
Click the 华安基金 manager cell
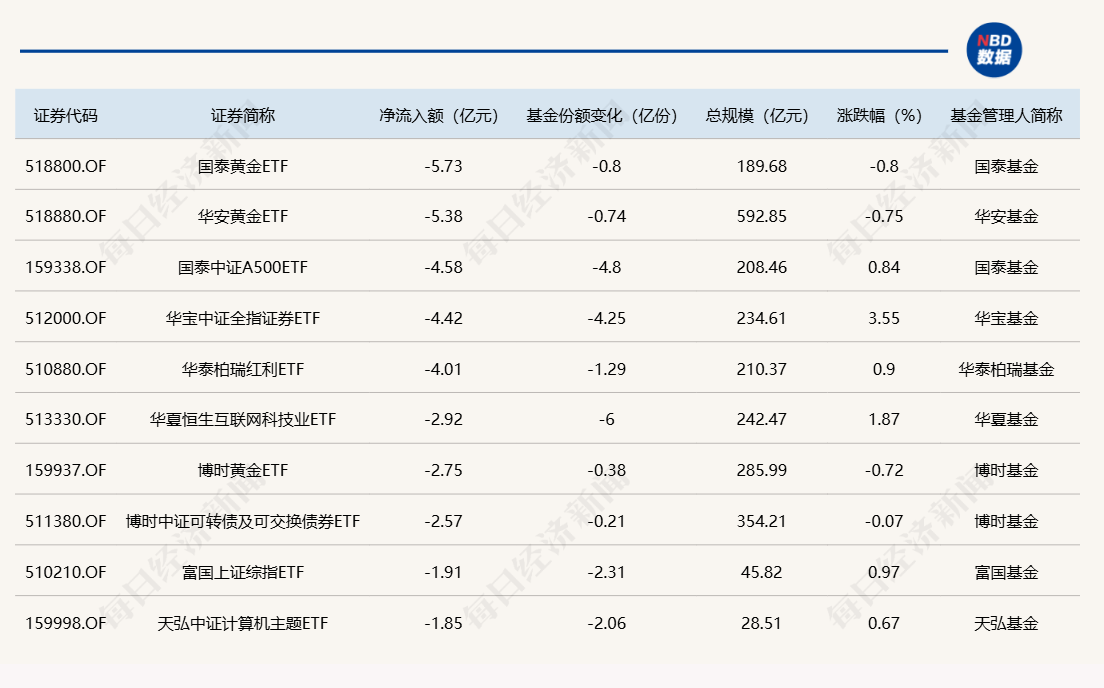pos(1006,216)
